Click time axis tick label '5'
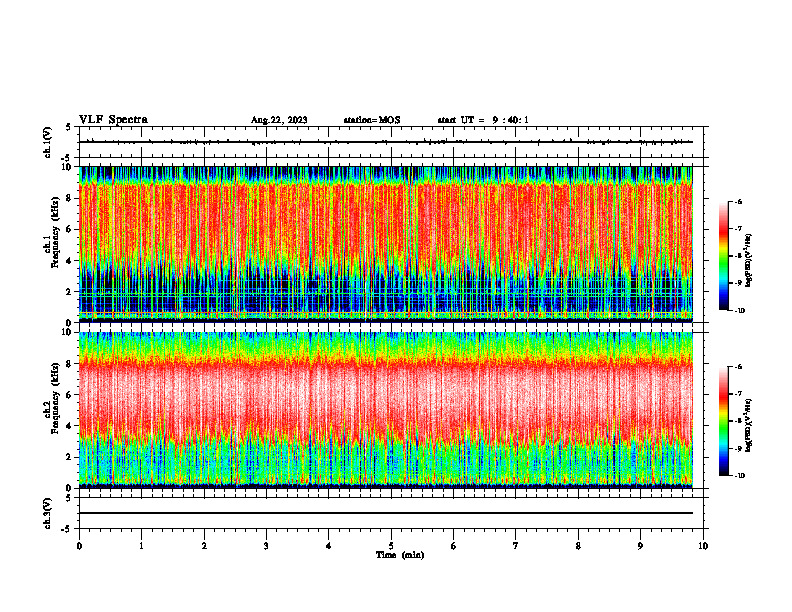The image size is (792, 612). coord(391,546)
